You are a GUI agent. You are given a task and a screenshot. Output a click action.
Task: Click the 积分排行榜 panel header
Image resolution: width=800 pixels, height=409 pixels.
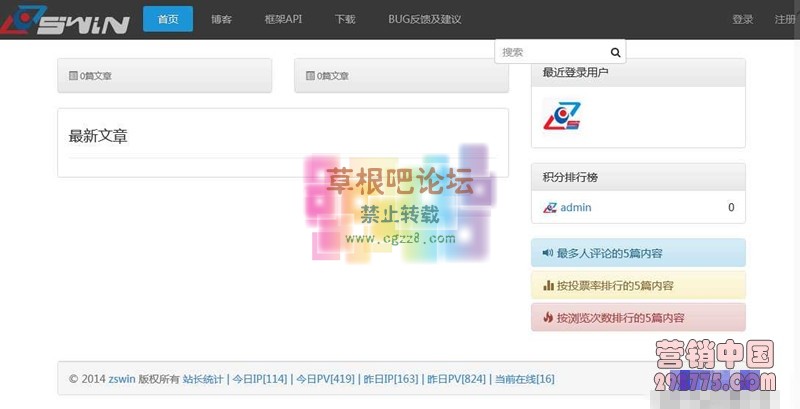coord(638,177)
